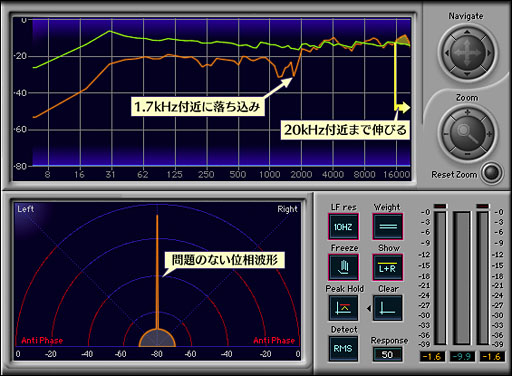Click the Response value field showing 50
512x376 pixels.
(x=387, y=354)
